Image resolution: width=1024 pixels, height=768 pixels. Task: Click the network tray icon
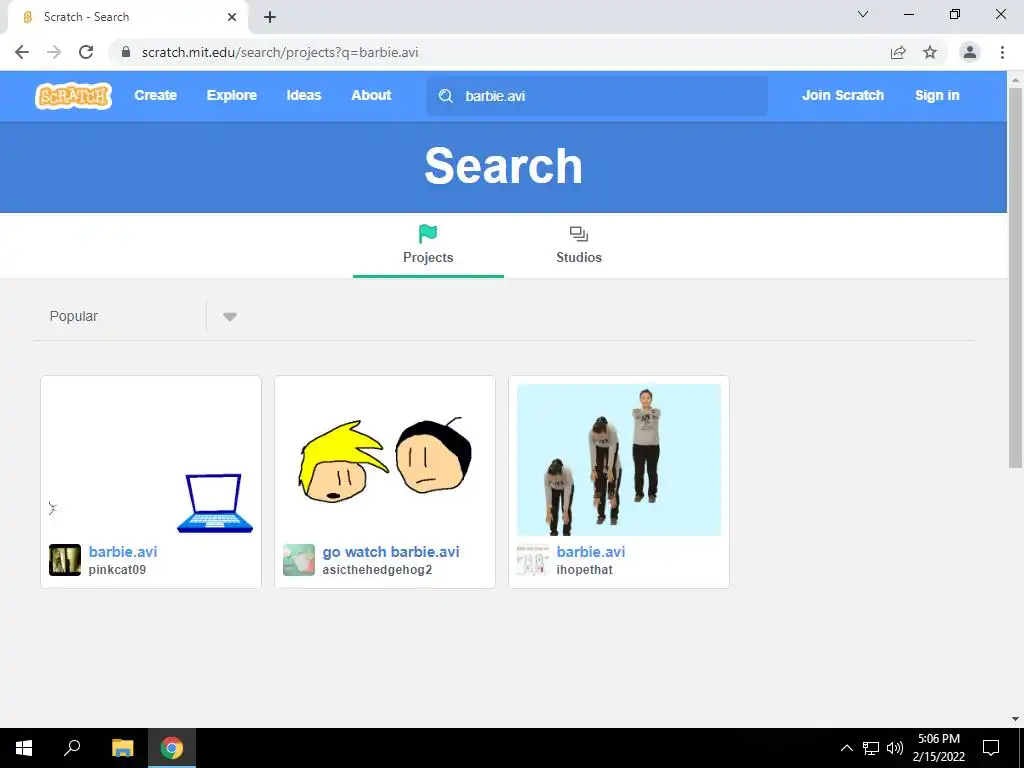tap(871, 748)
